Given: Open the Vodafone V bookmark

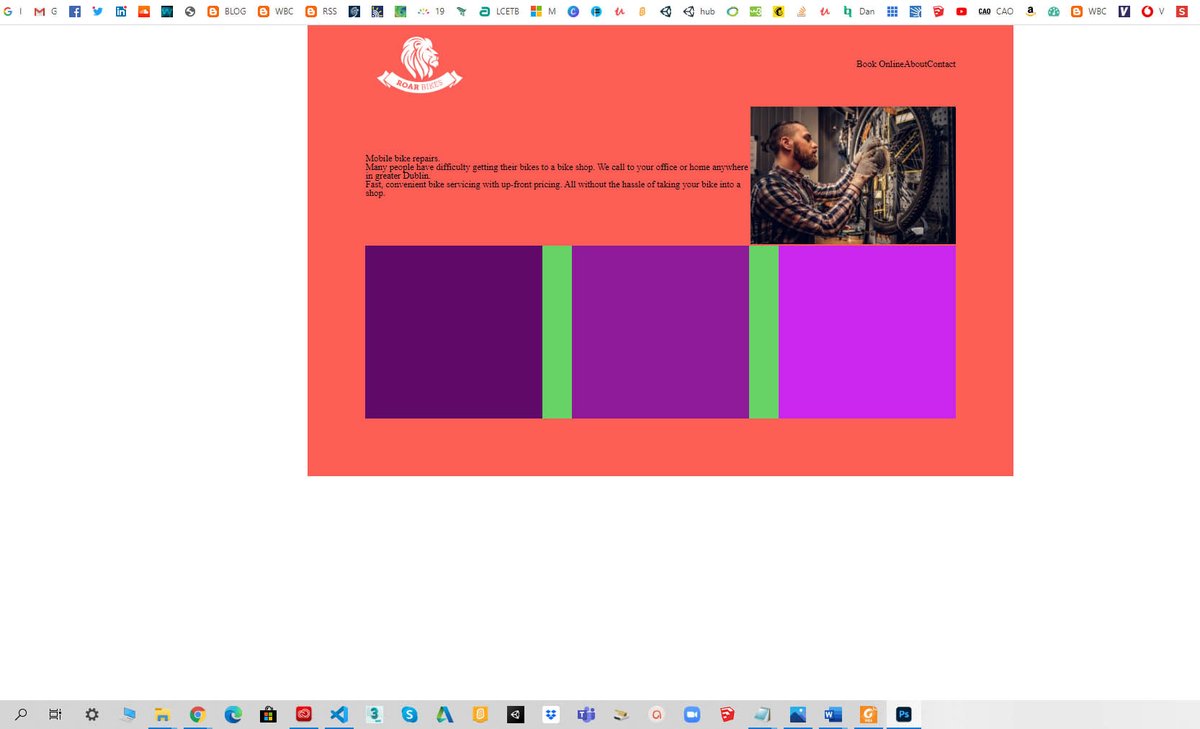Looking at the screenshot, I should click(x=1153, y=11).
